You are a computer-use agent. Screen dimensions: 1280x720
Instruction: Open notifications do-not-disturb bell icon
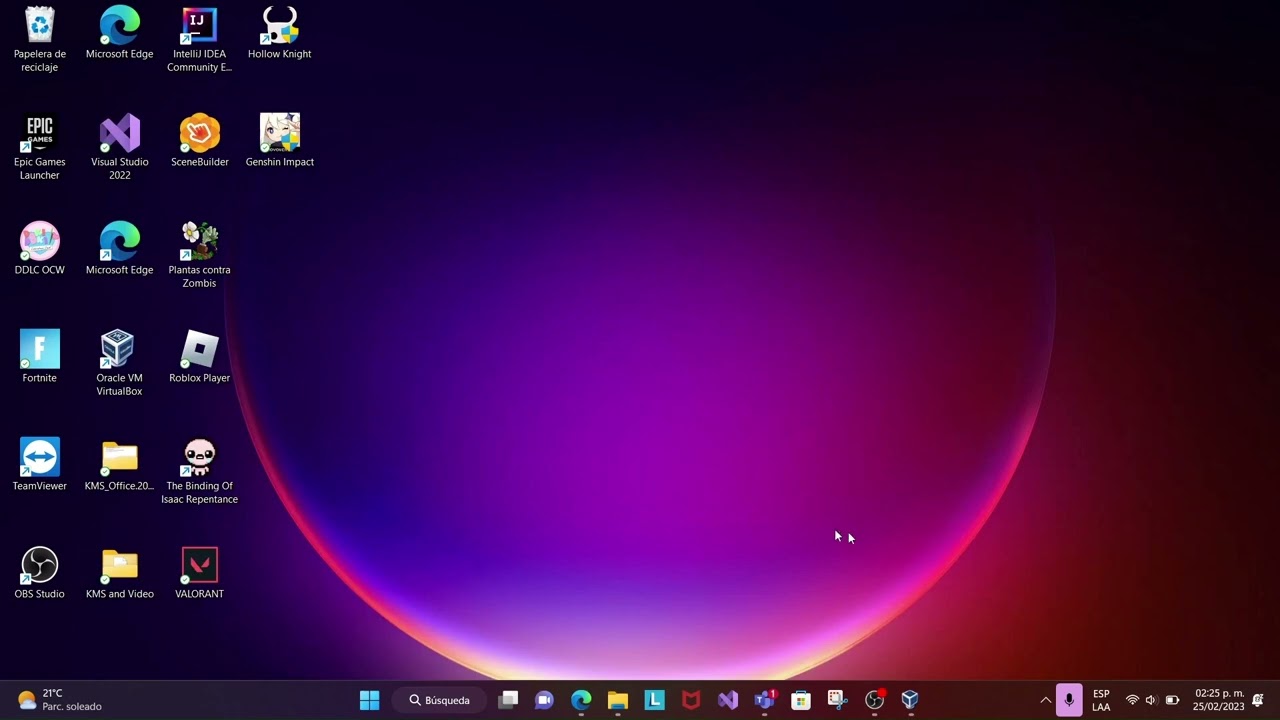click(x=1258, y=700)
